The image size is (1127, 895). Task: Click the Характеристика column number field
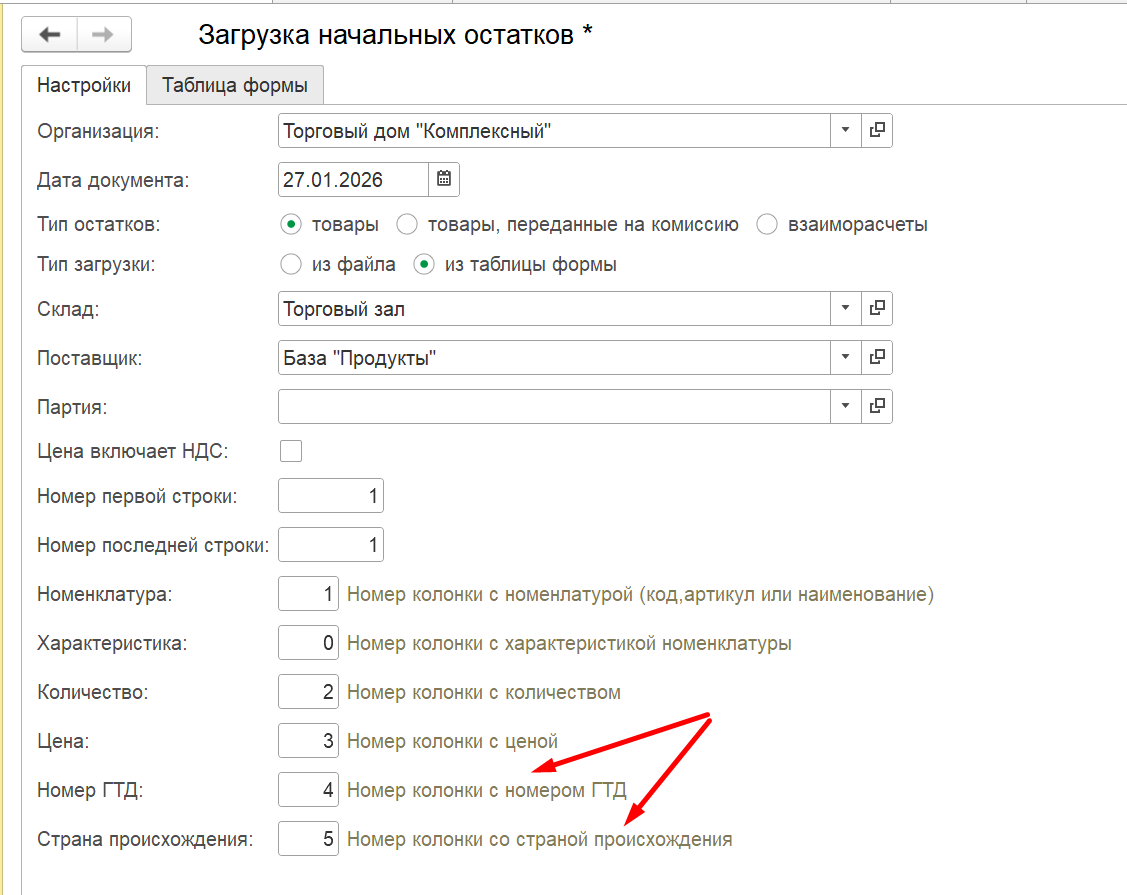click(308, 643)
